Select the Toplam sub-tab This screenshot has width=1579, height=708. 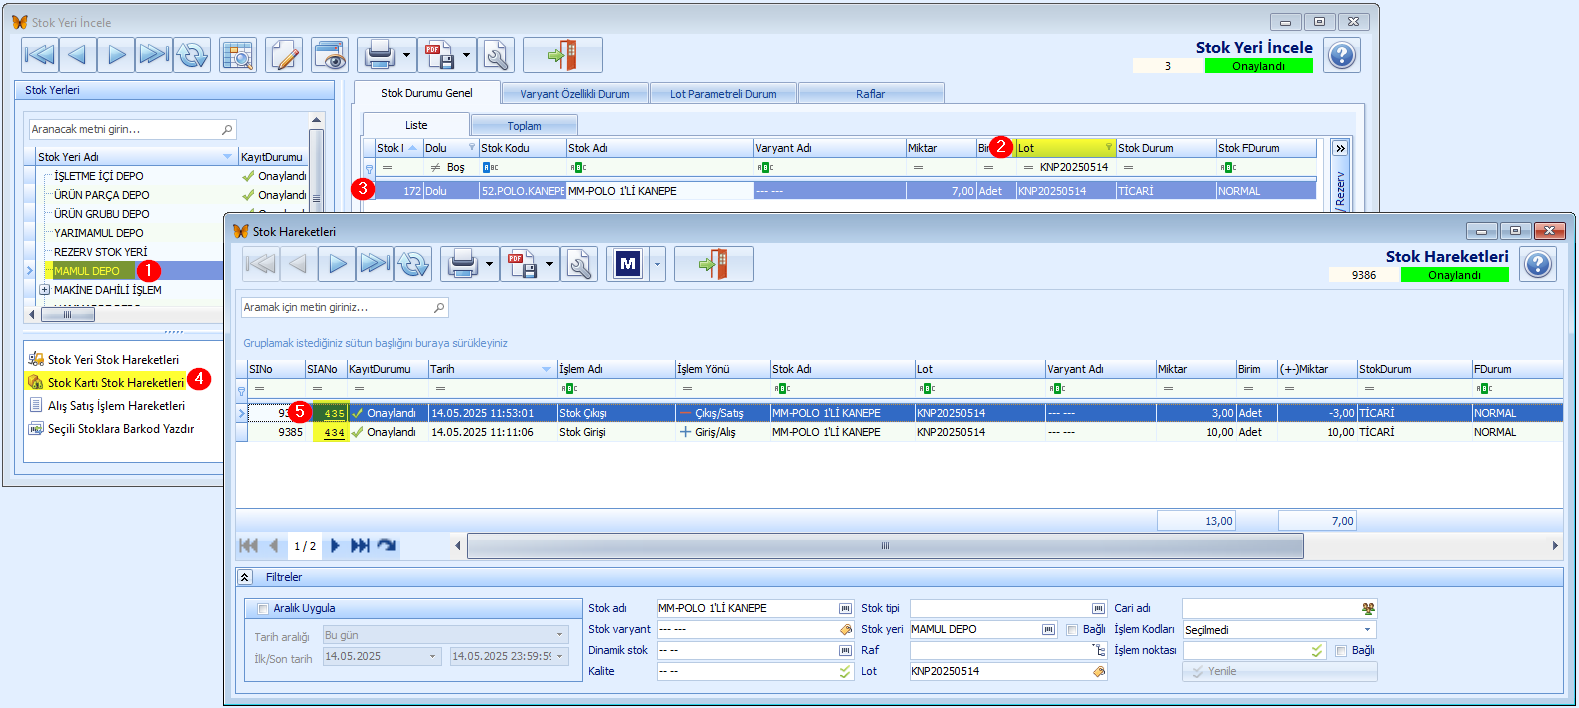[x=524, y=126]
